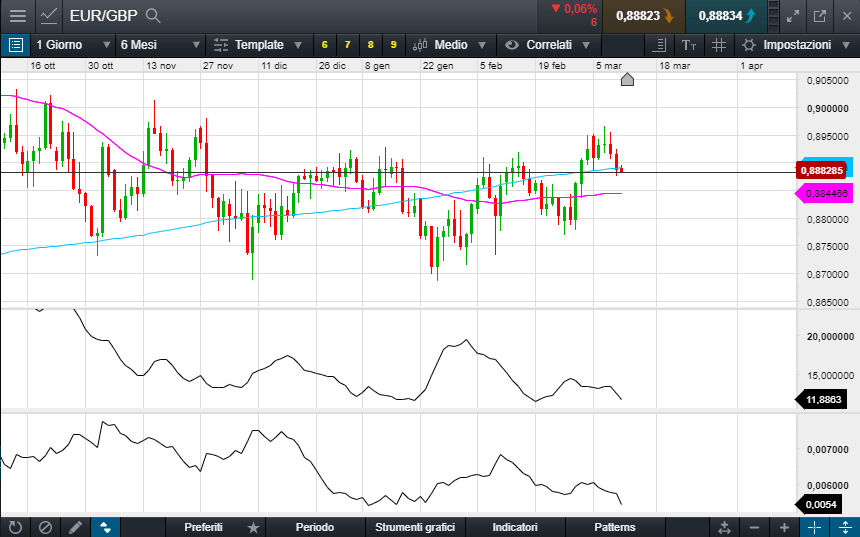
Task: Click the line chart icon beside EUR/GBP
Action: [x=49, y=16]
